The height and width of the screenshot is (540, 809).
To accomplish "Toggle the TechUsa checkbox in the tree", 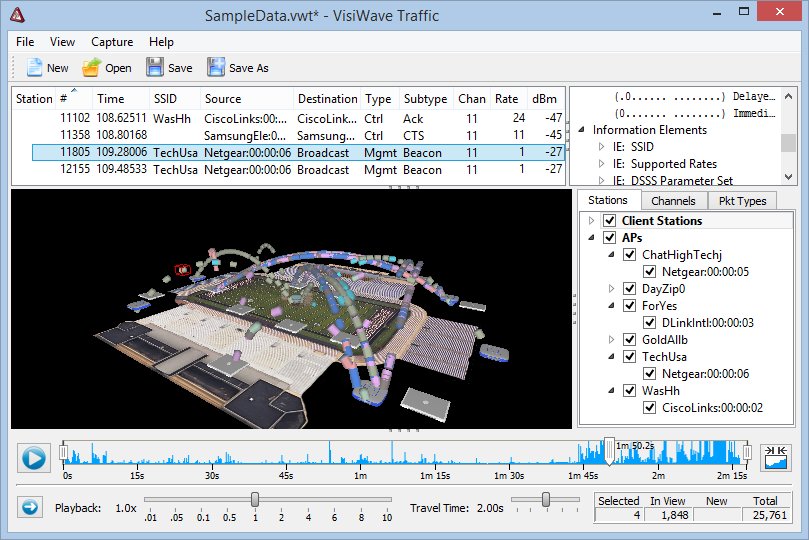I will pyautogui.click(x=629, y=357).
